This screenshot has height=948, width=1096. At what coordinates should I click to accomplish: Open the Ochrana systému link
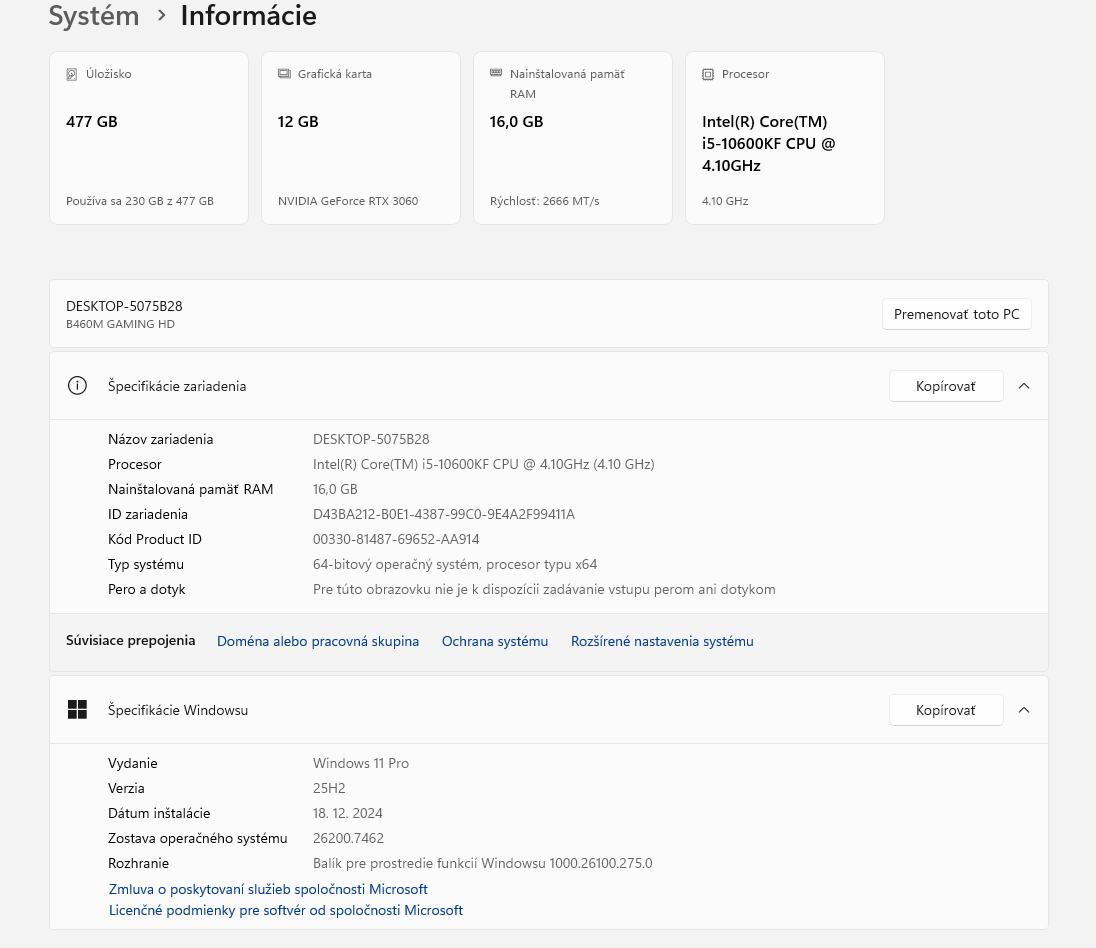coord(495,642)
